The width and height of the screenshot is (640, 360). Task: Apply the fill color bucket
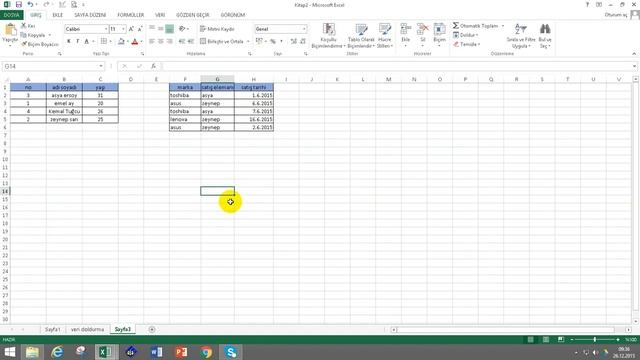pos(121,41)
